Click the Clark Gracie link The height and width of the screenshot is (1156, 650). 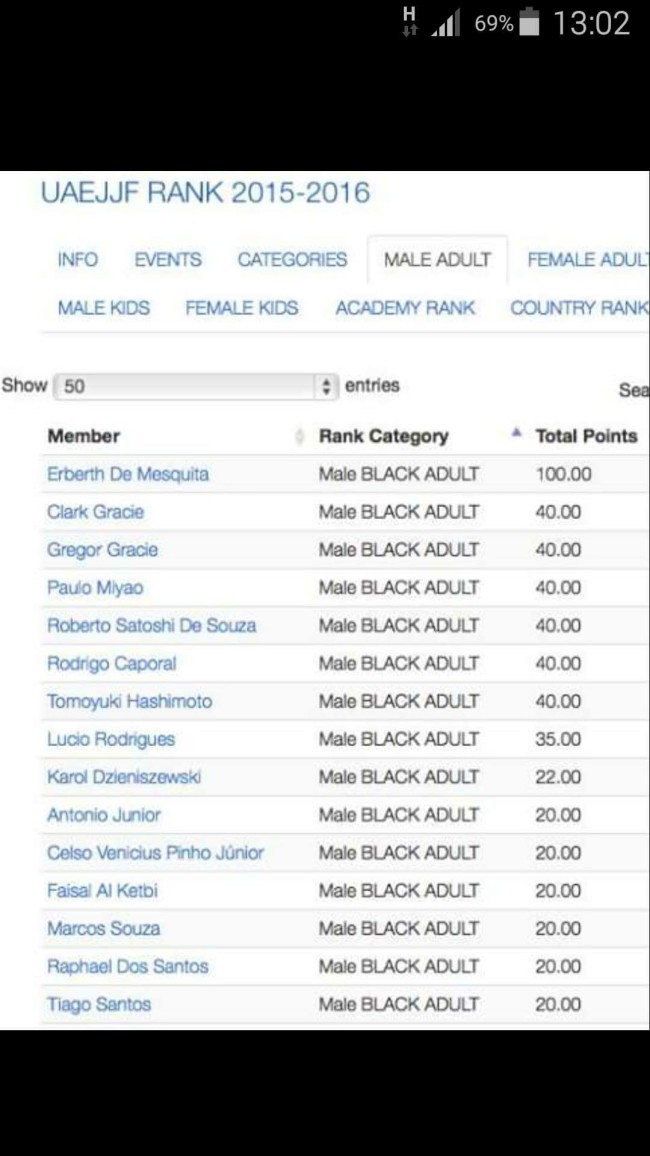coord(95,512)
